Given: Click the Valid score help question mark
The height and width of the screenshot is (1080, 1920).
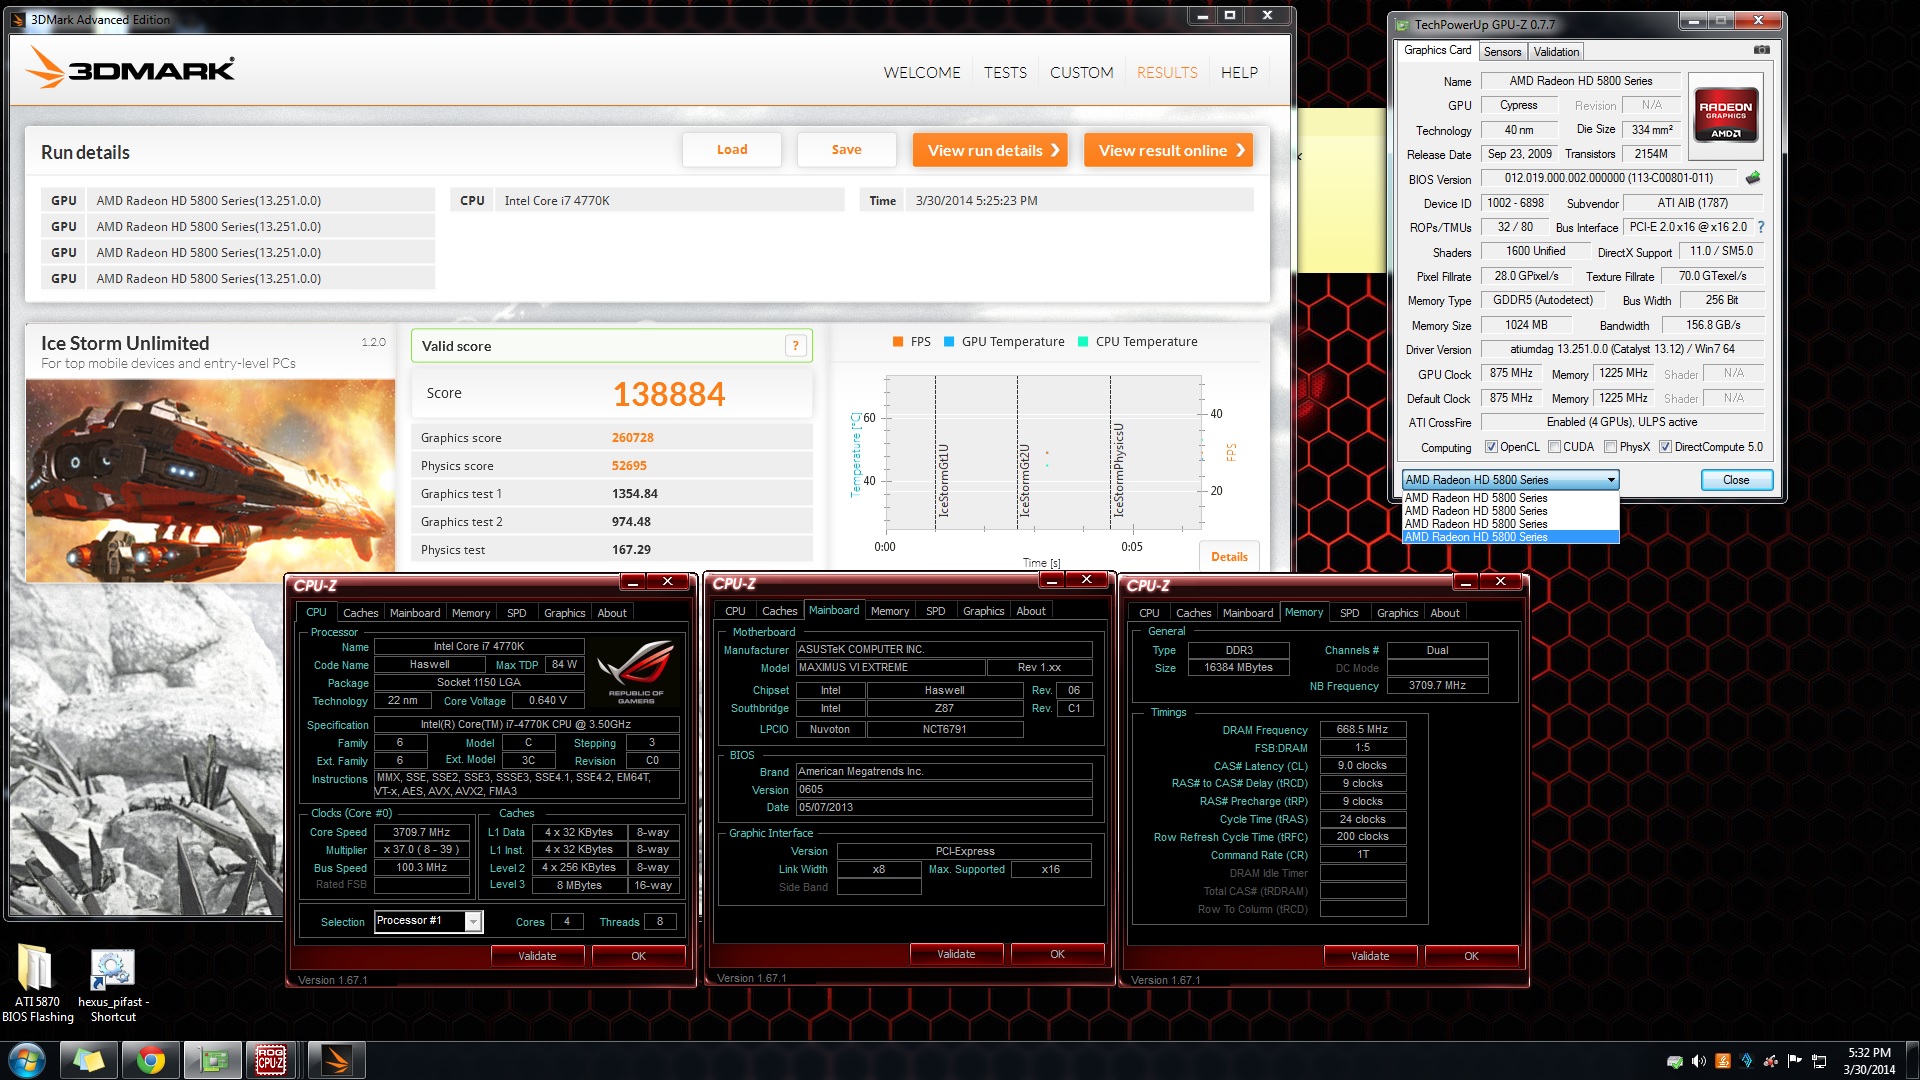Looking at the screenshot, I should [796, 346].
